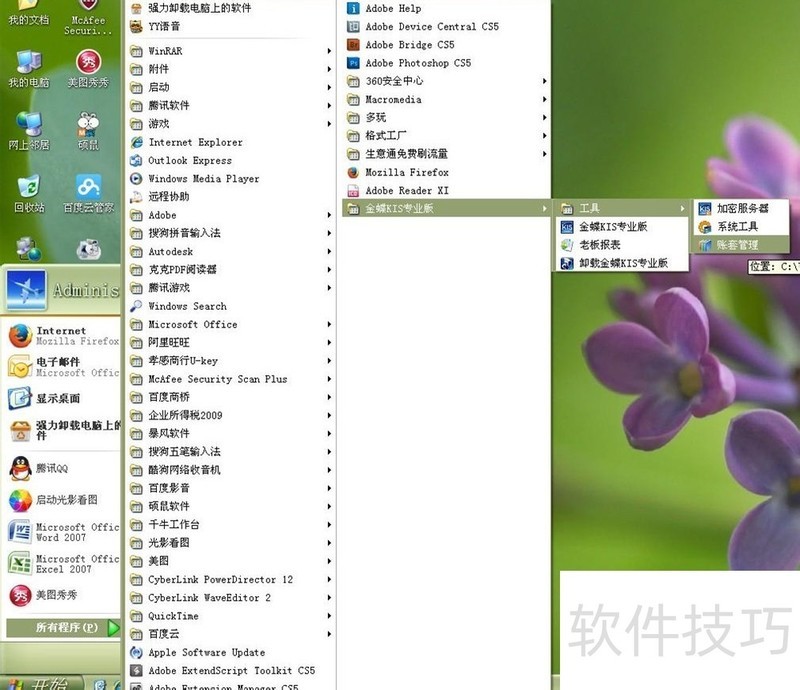Click 显示桌面 in the Start menu
Image resolution: width=800 pixels, height=690 pixels.
click(x=56, y=398)
